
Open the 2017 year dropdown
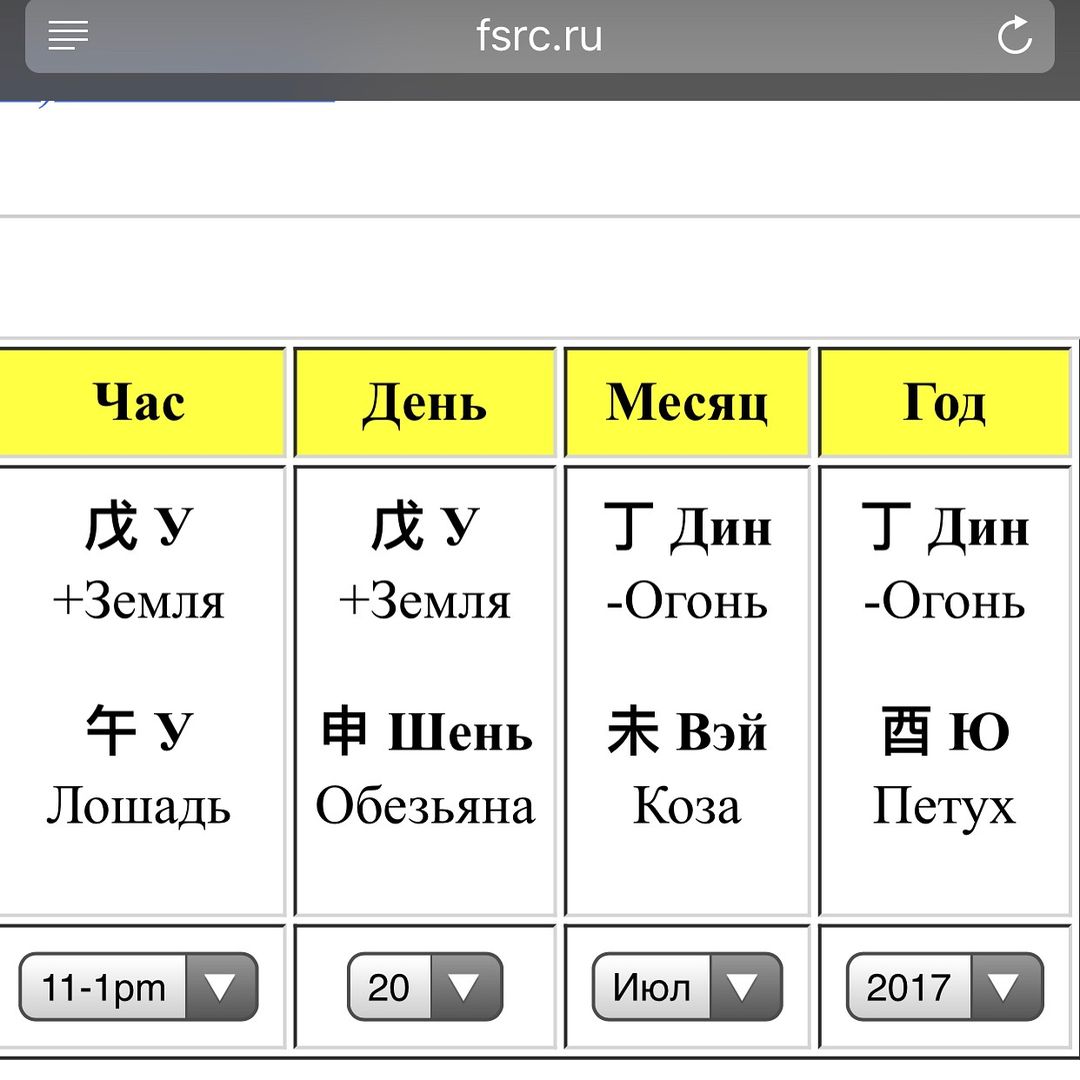[944, 987]
